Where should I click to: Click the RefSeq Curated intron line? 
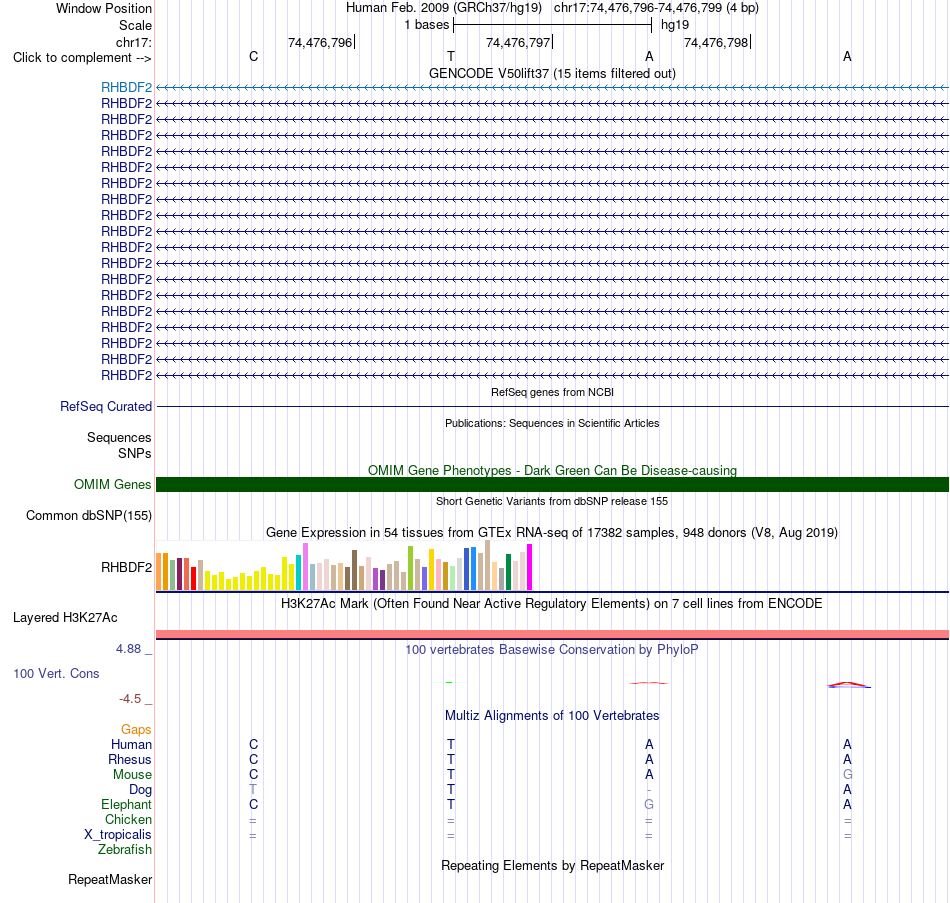(x=552, y=407)
